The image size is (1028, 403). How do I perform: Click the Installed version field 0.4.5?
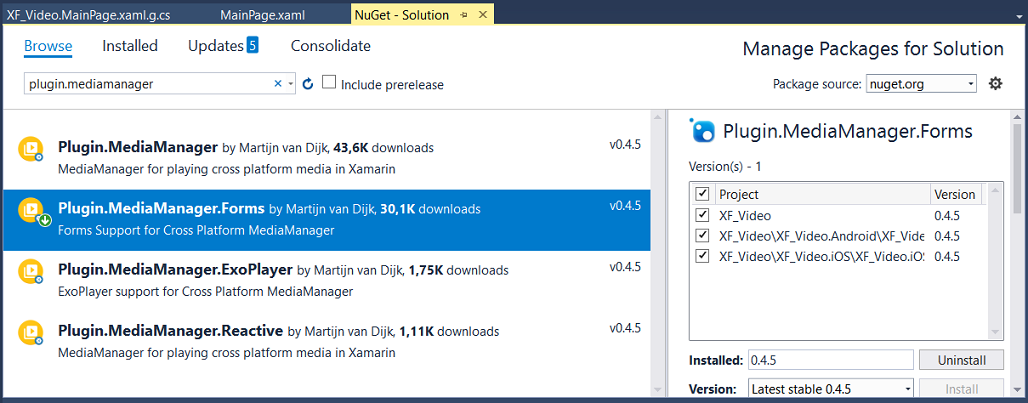click(831, 360)
